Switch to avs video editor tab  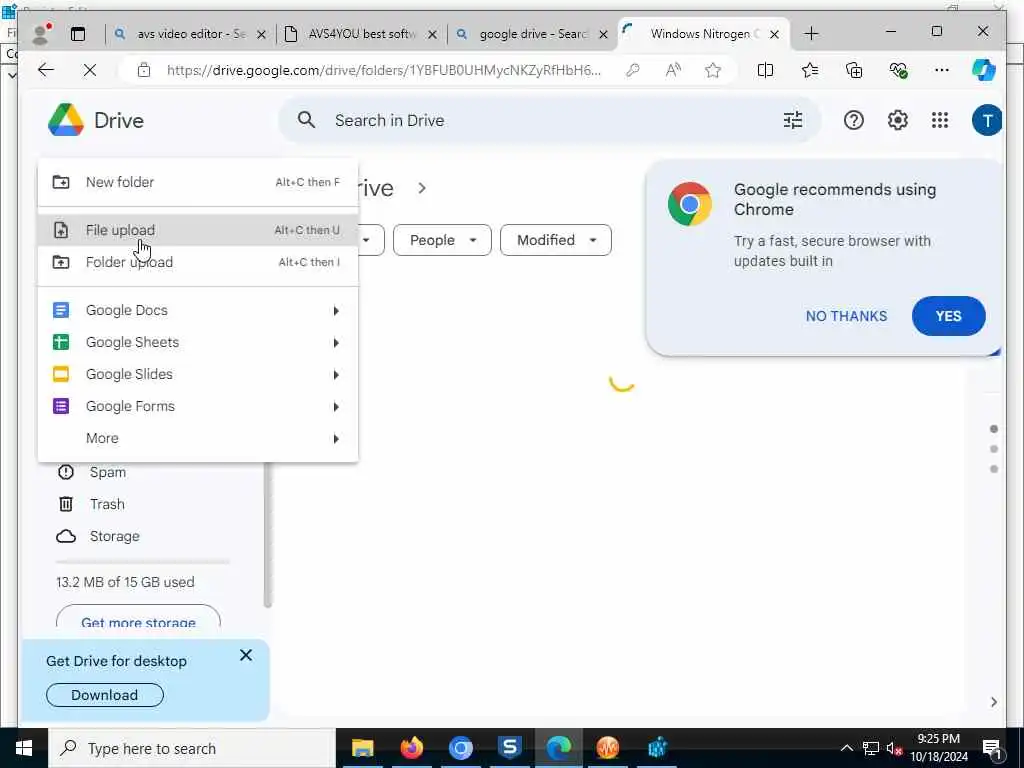(x=189, y=34)
